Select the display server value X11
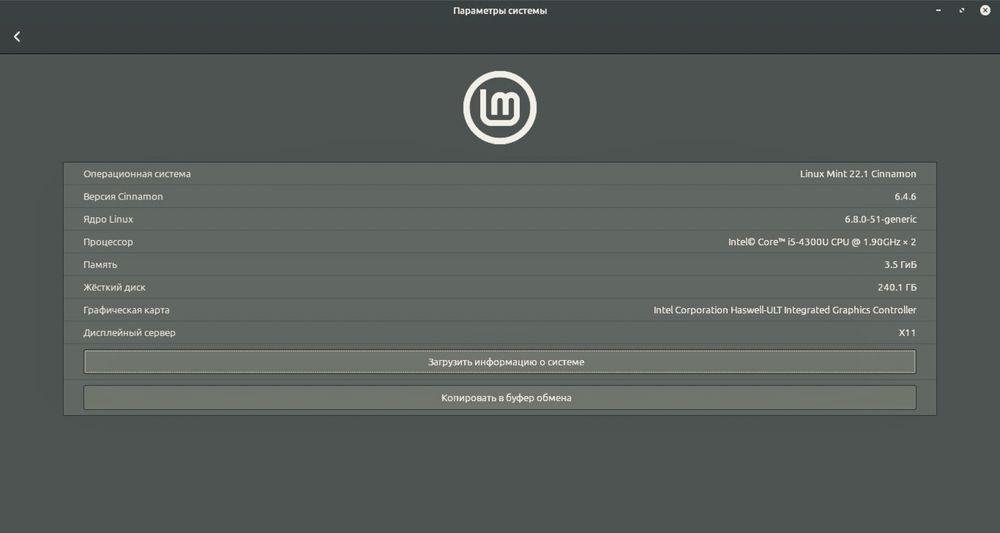This screenshot has height=533, width=1000. point(908,333)
